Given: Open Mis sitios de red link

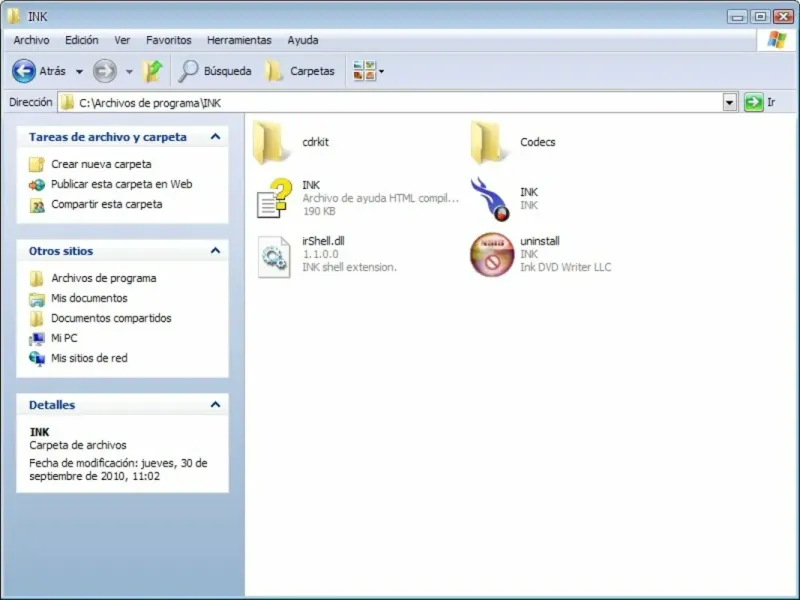Looking at the screenshot, I should (x=89, y=358).
